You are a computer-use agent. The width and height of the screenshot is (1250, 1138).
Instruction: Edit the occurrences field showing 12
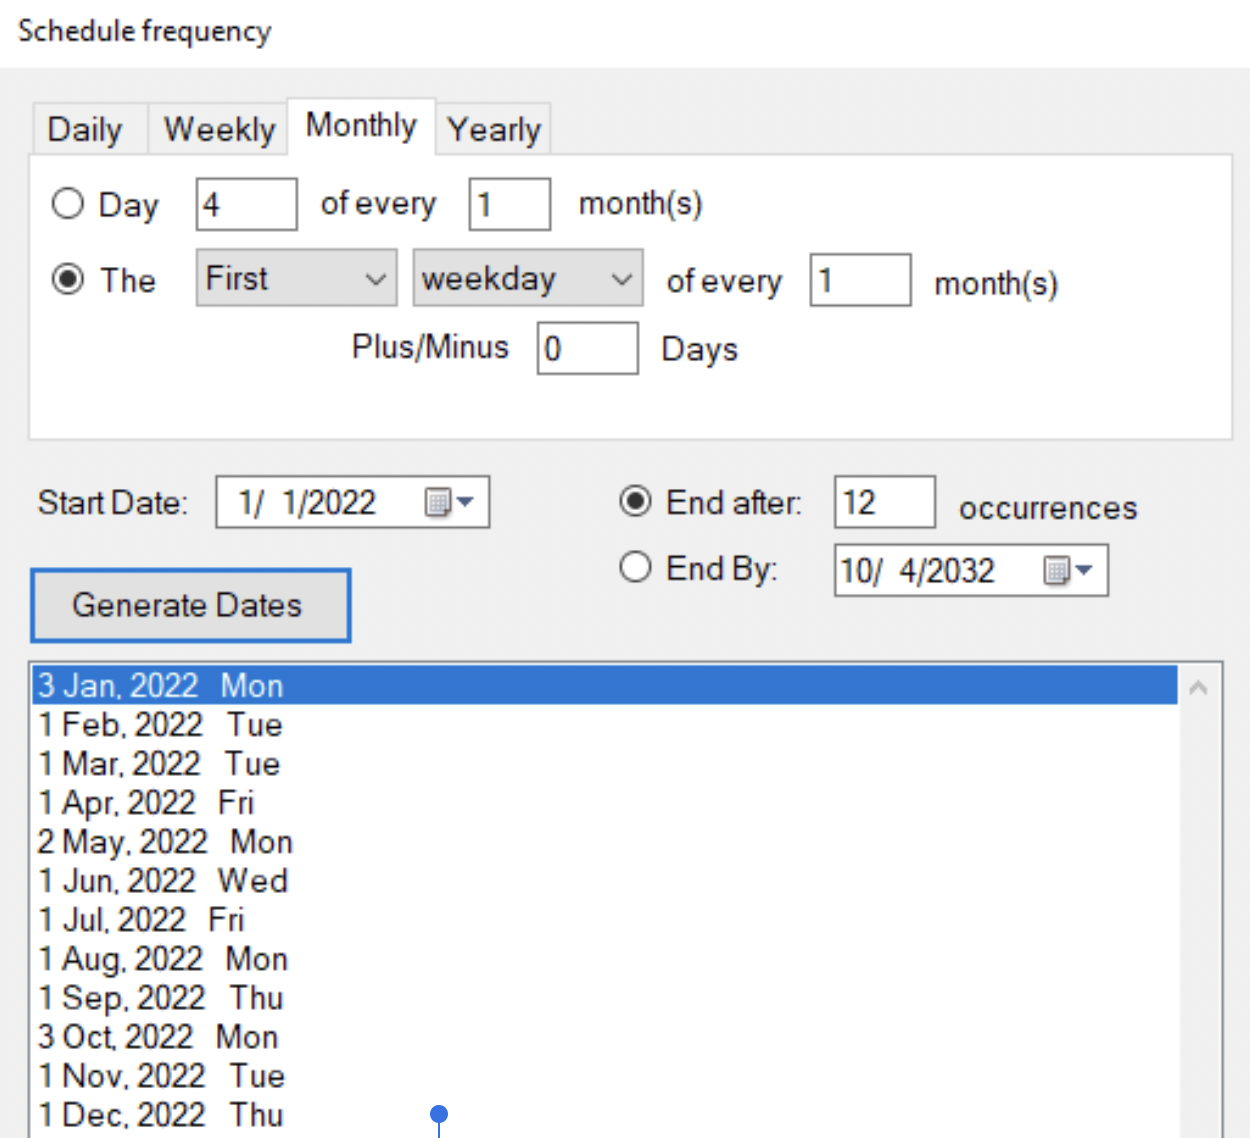point(883,501)
